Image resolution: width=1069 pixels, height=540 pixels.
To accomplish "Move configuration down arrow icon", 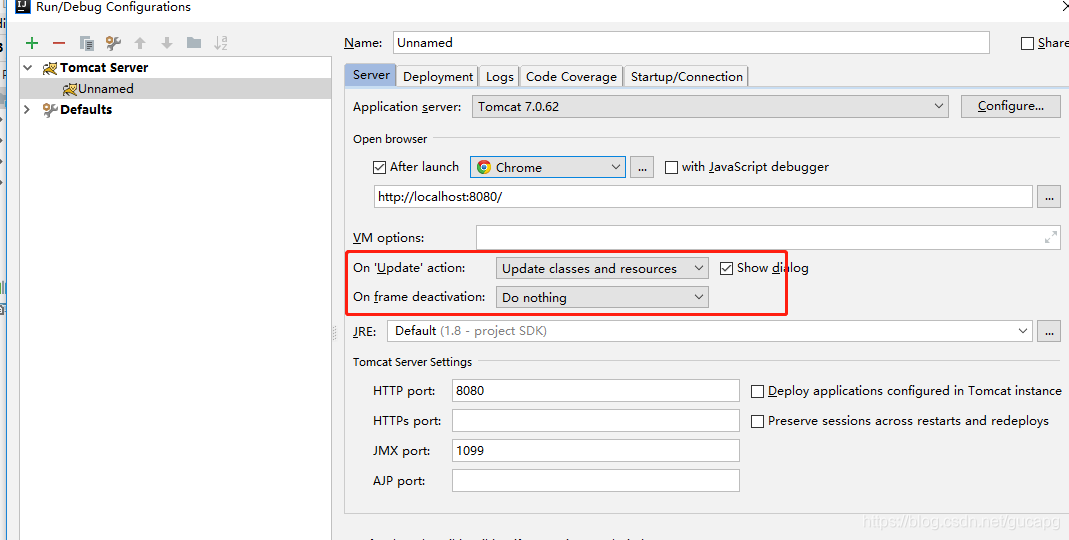I will pyautogui.click(x=167, y=43).
